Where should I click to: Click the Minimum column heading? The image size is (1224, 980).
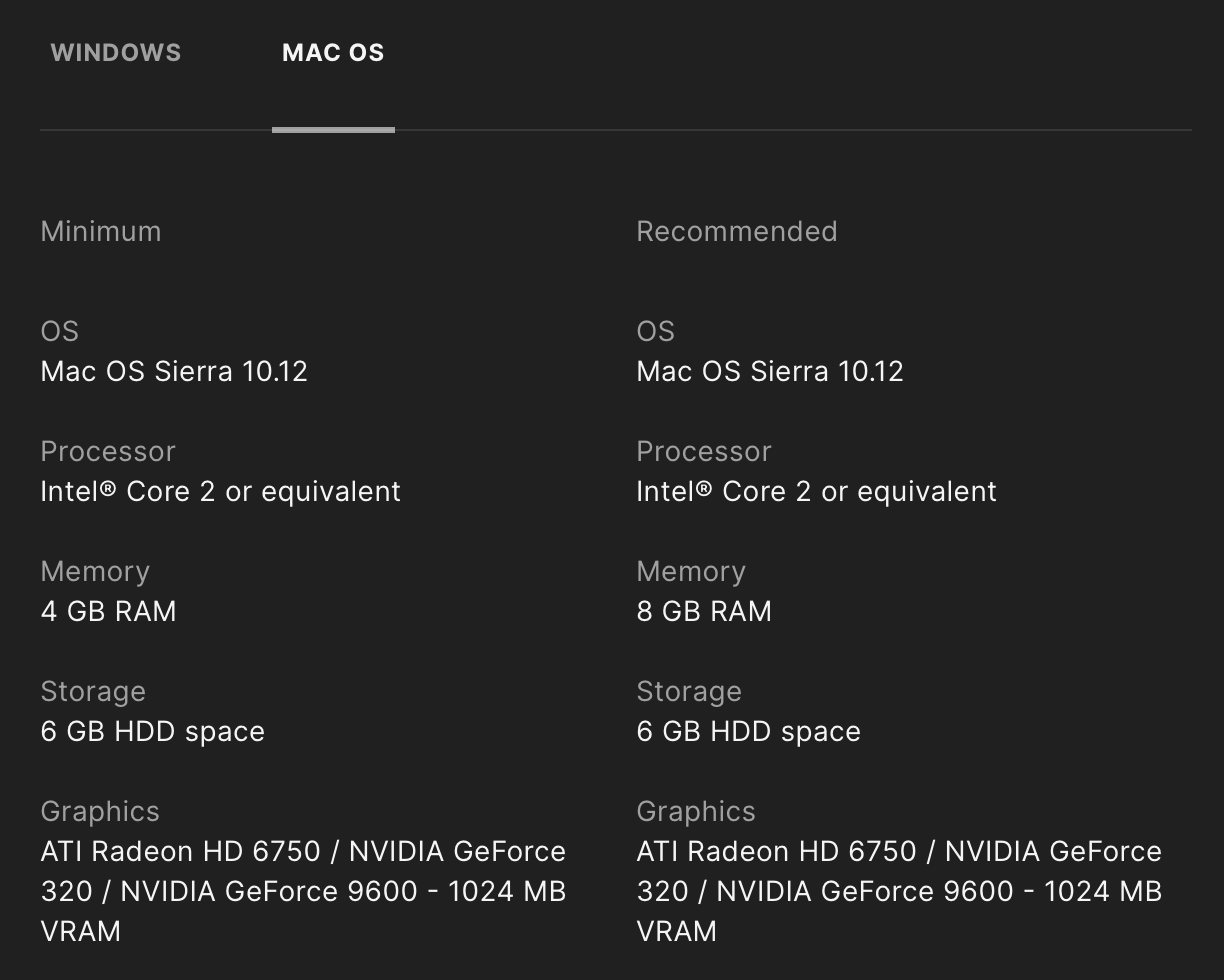pyautogui.click(x=101, y=231)
